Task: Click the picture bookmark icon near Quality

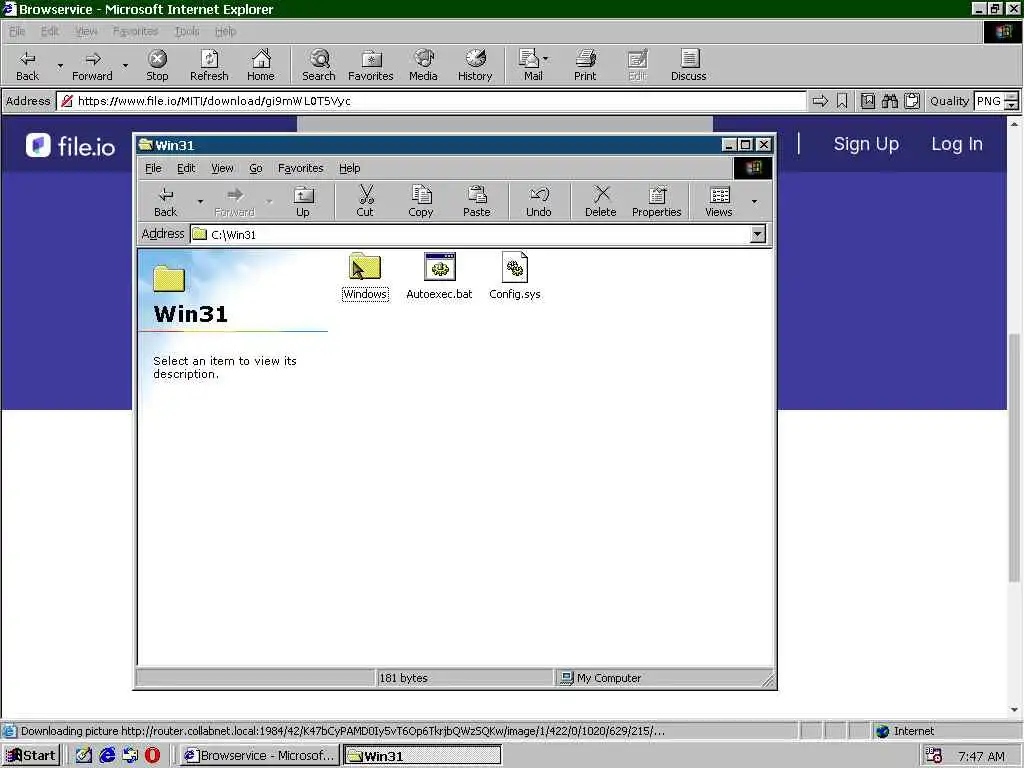Action: point(867,101)
